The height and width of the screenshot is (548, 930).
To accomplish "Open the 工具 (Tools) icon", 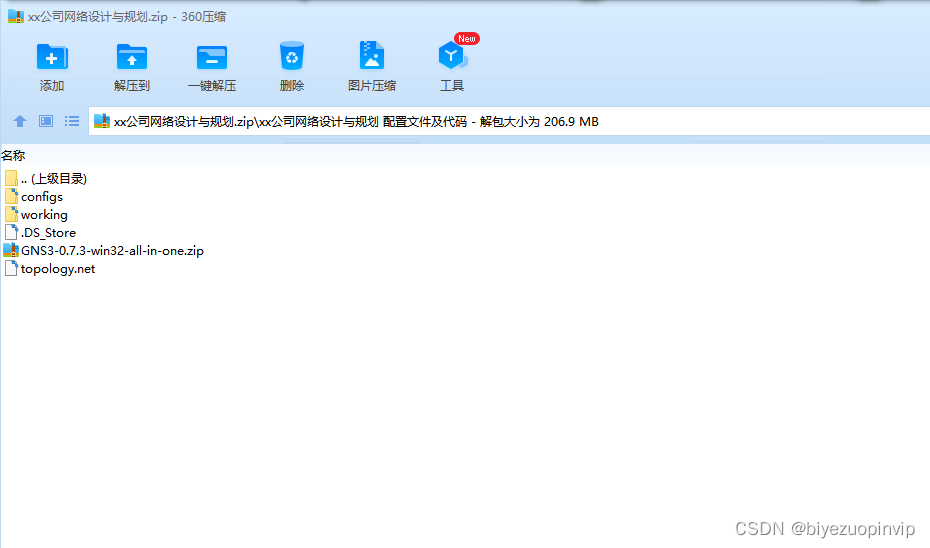I will (453, 56).
